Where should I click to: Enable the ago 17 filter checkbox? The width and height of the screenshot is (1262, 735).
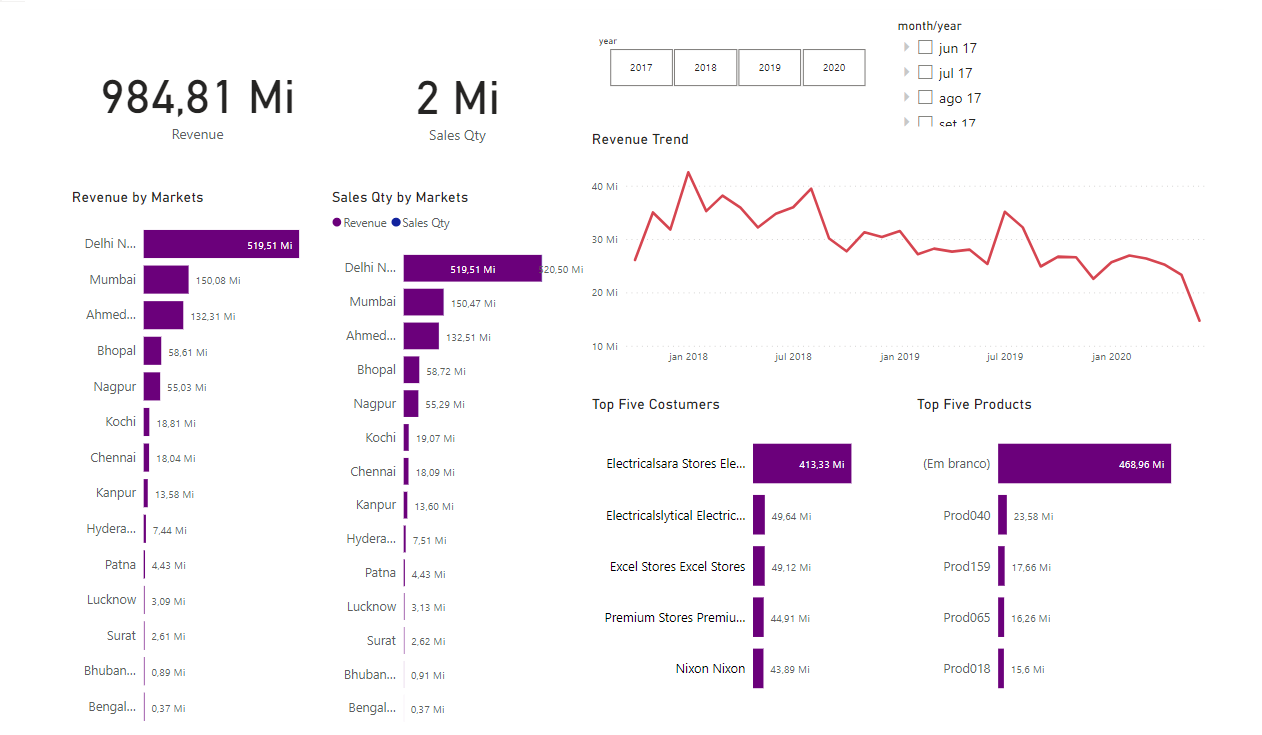pyautogui.click(x=924, y=97)
